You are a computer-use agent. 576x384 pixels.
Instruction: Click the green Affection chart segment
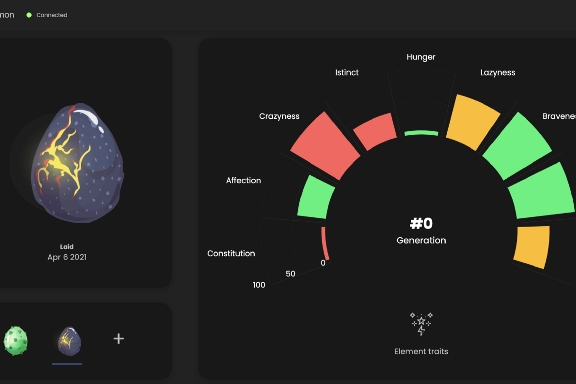click(x=316, y=197)
